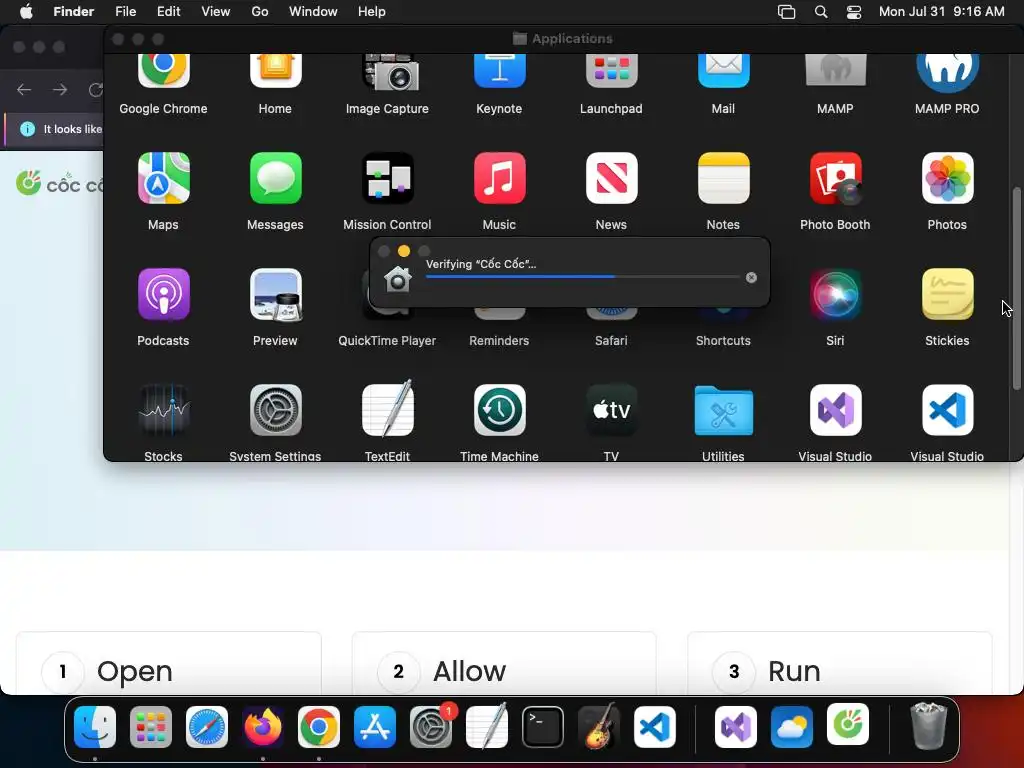This screenshot has height=768, width=1024.
Task: Open Google Chrome from the Dock
Action: (x=319, y=727)
